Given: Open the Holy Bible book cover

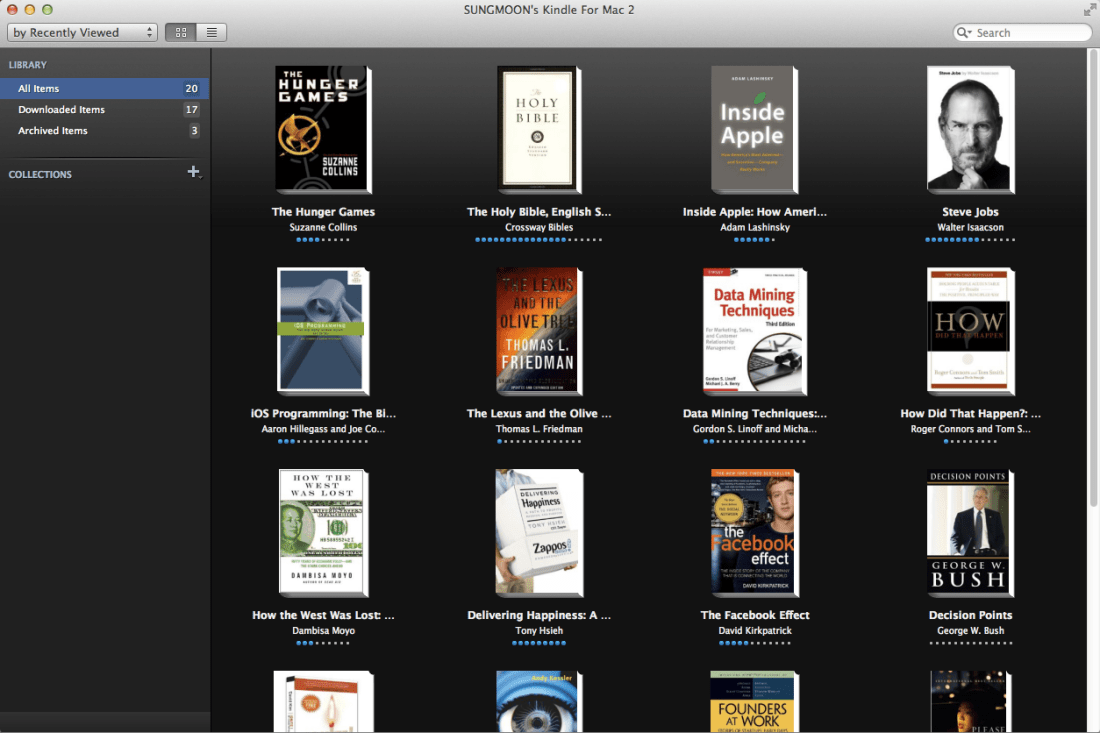Looking at the screenshot, I should point(538,130).
